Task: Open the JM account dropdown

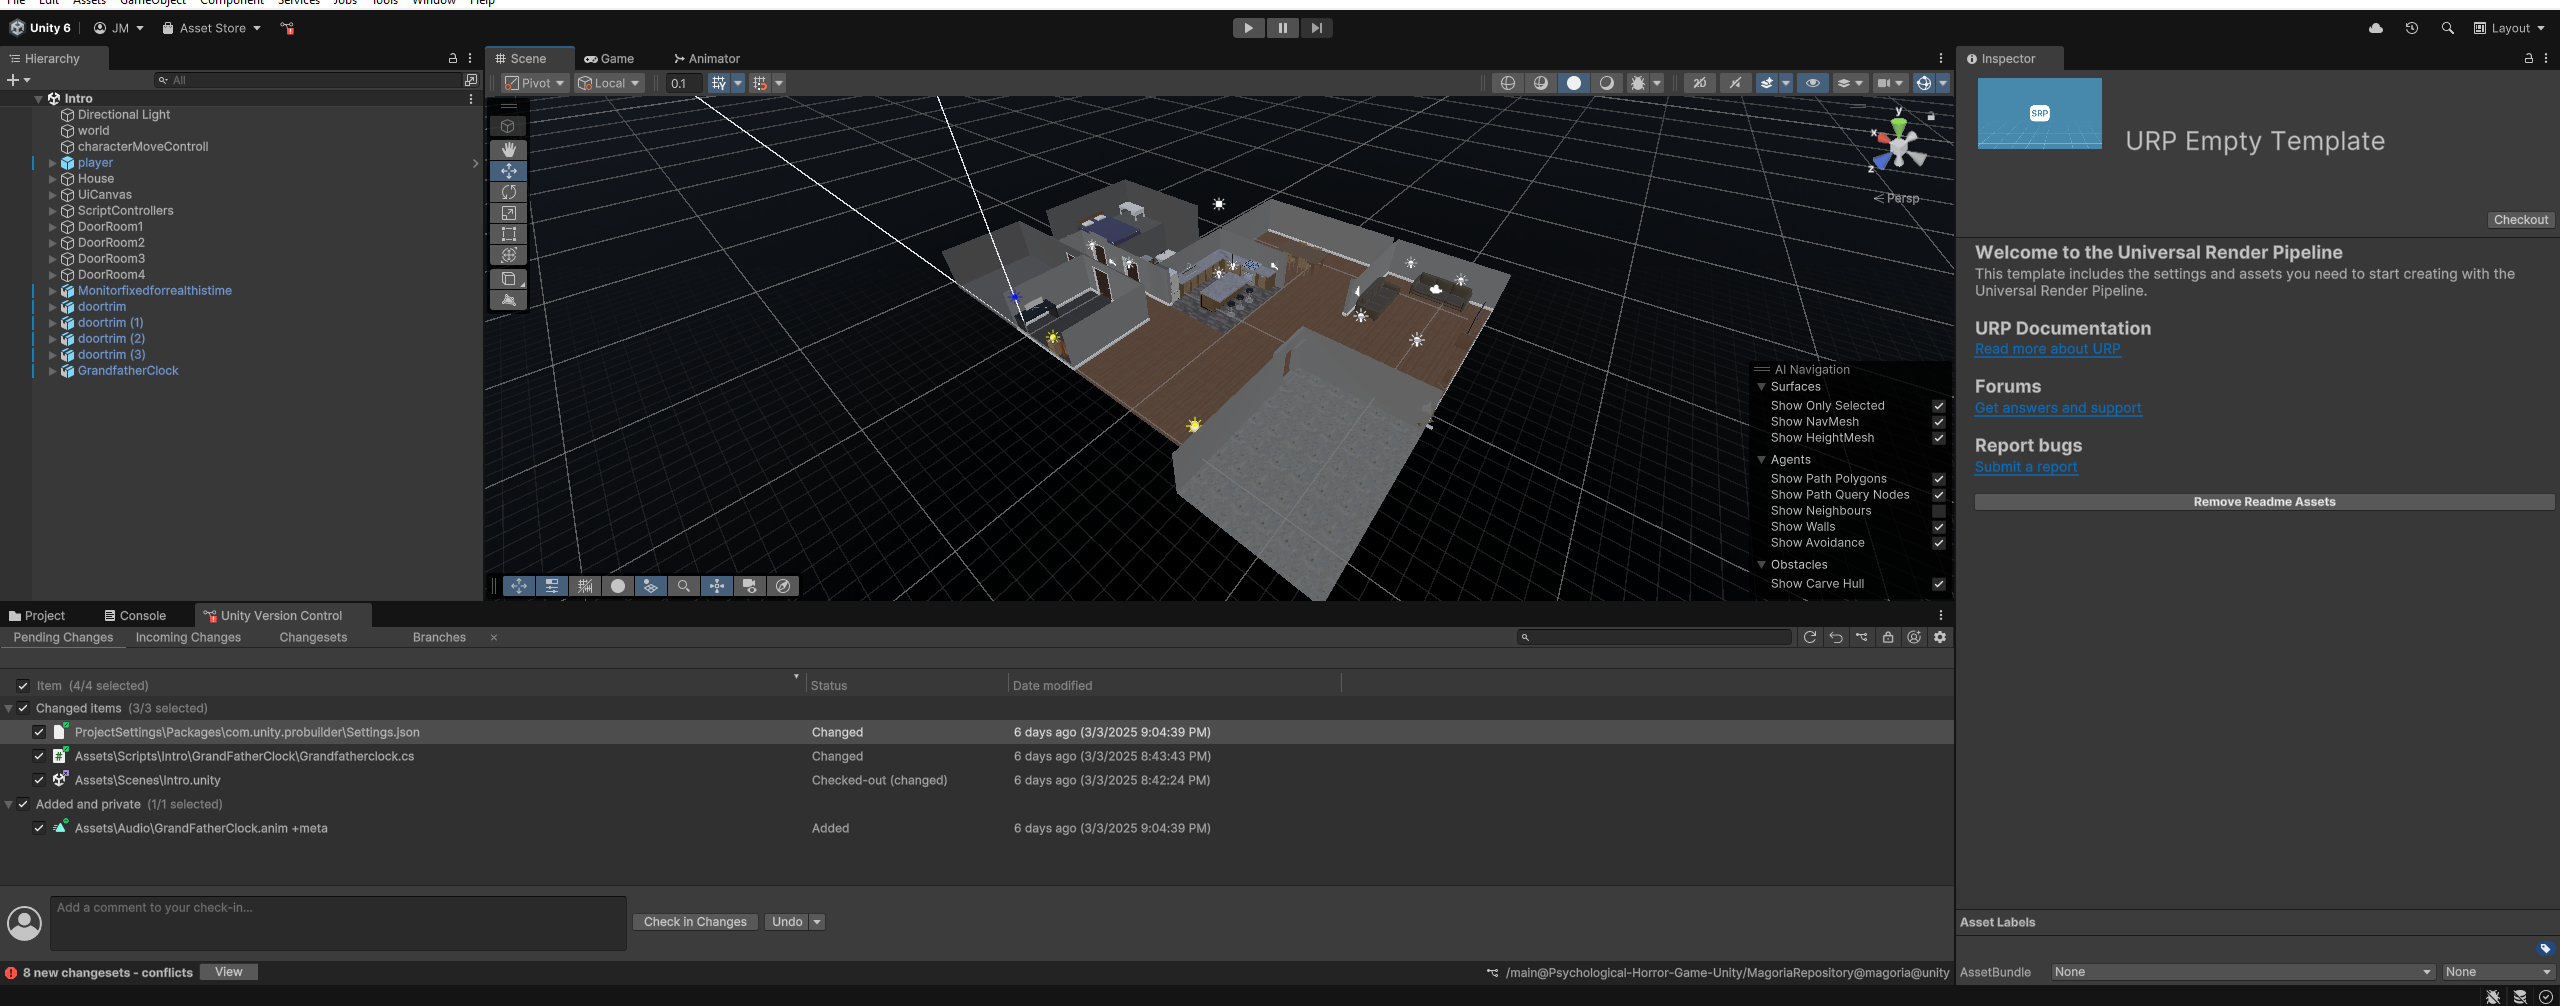Action: coord(118,28)
